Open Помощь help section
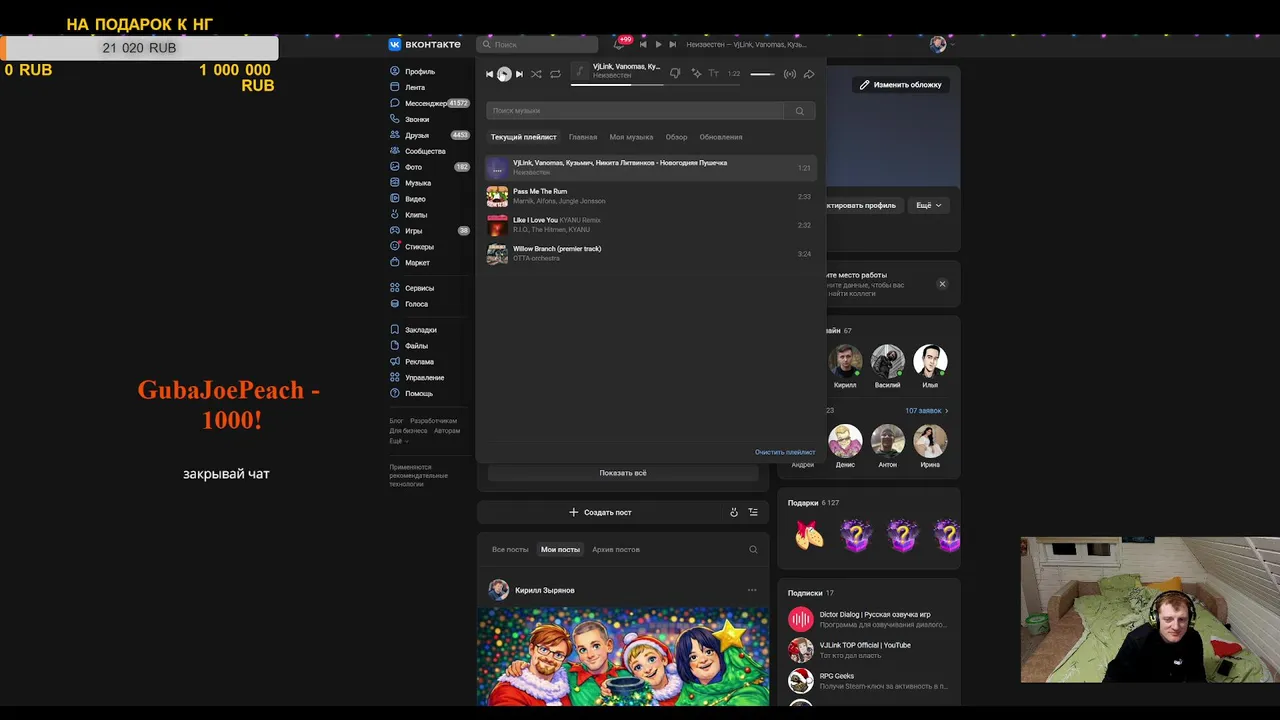The height and width of the screenshot is (720, 1280). (411, 394)
